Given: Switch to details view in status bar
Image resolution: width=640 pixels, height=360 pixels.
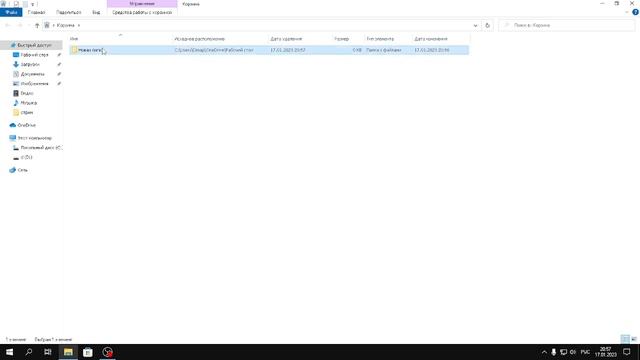Looking at the screenshot, I should (x=625, y=339).
